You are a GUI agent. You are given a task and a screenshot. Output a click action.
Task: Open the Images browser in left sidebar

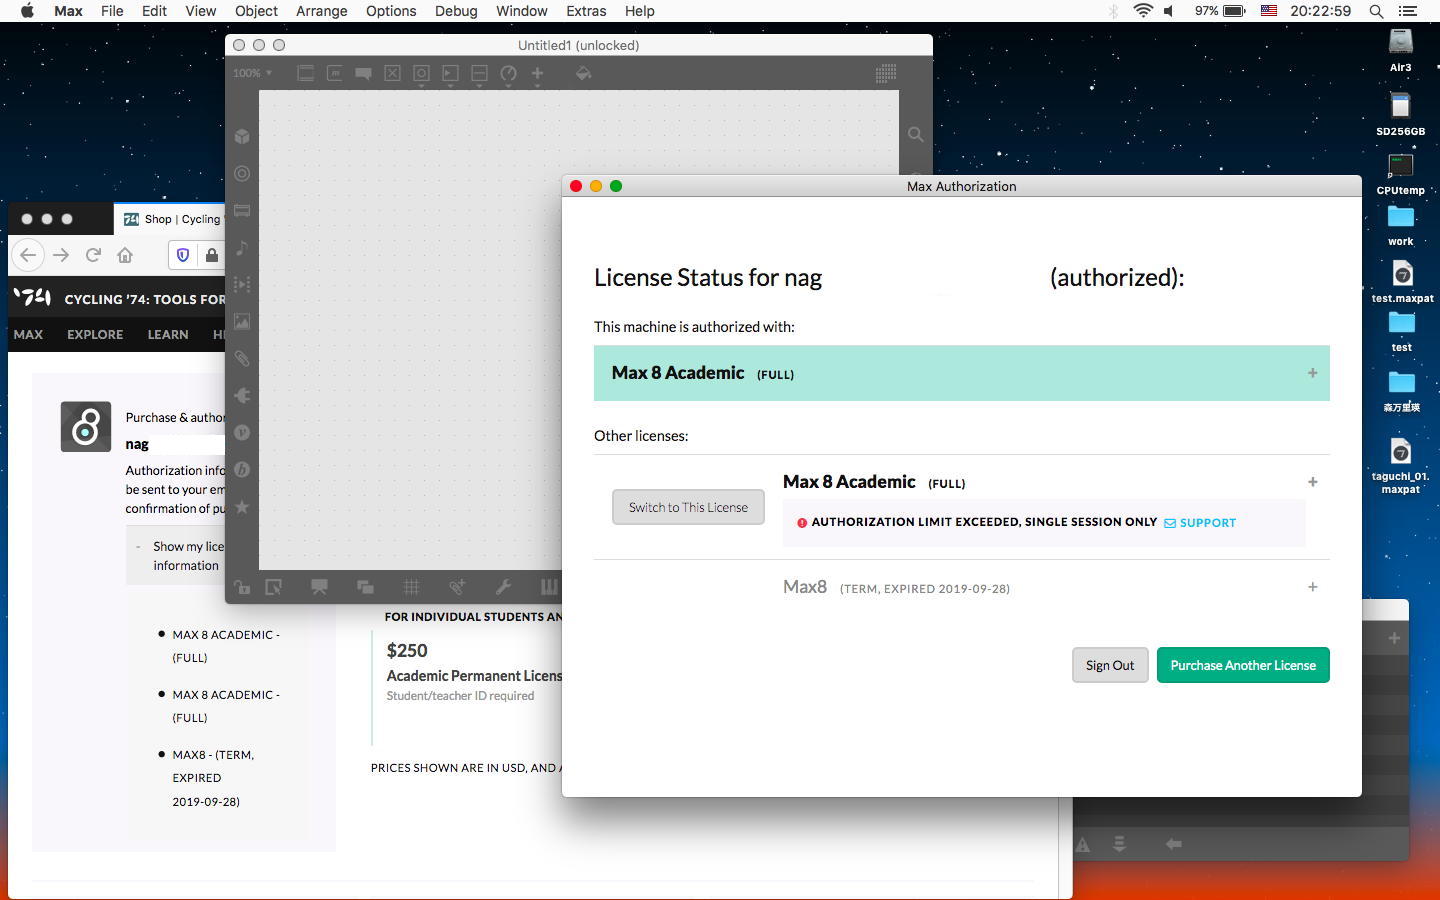coord(242,321)
